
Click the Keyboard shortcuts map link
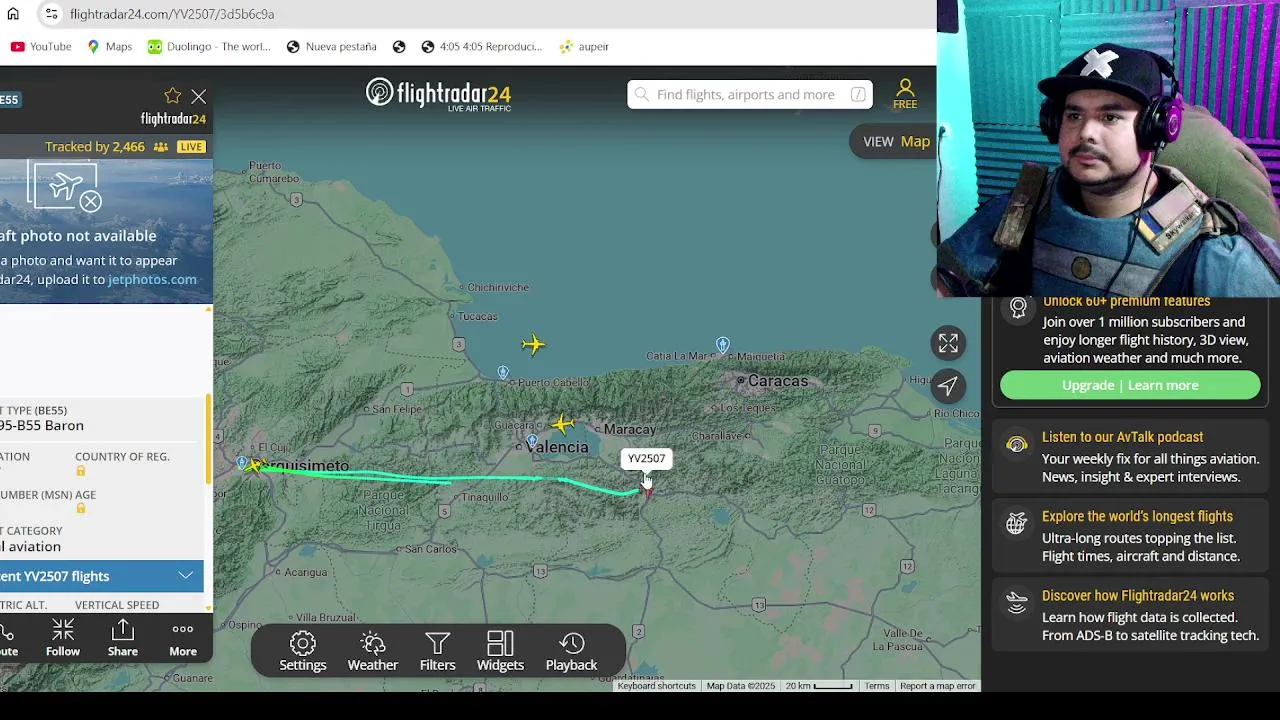[656, 686]
